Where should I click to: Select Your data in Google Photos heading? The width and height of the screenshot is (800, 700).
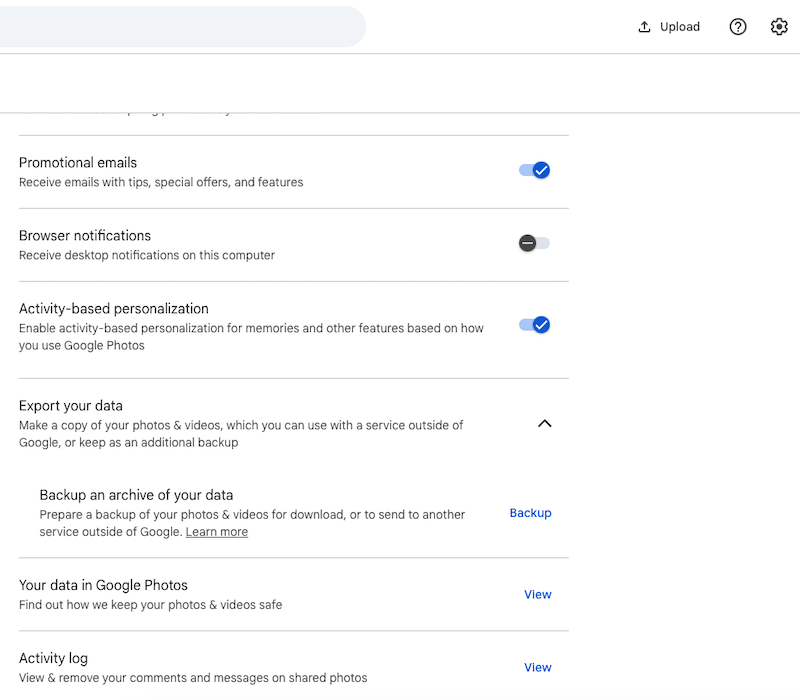(103, 585)
